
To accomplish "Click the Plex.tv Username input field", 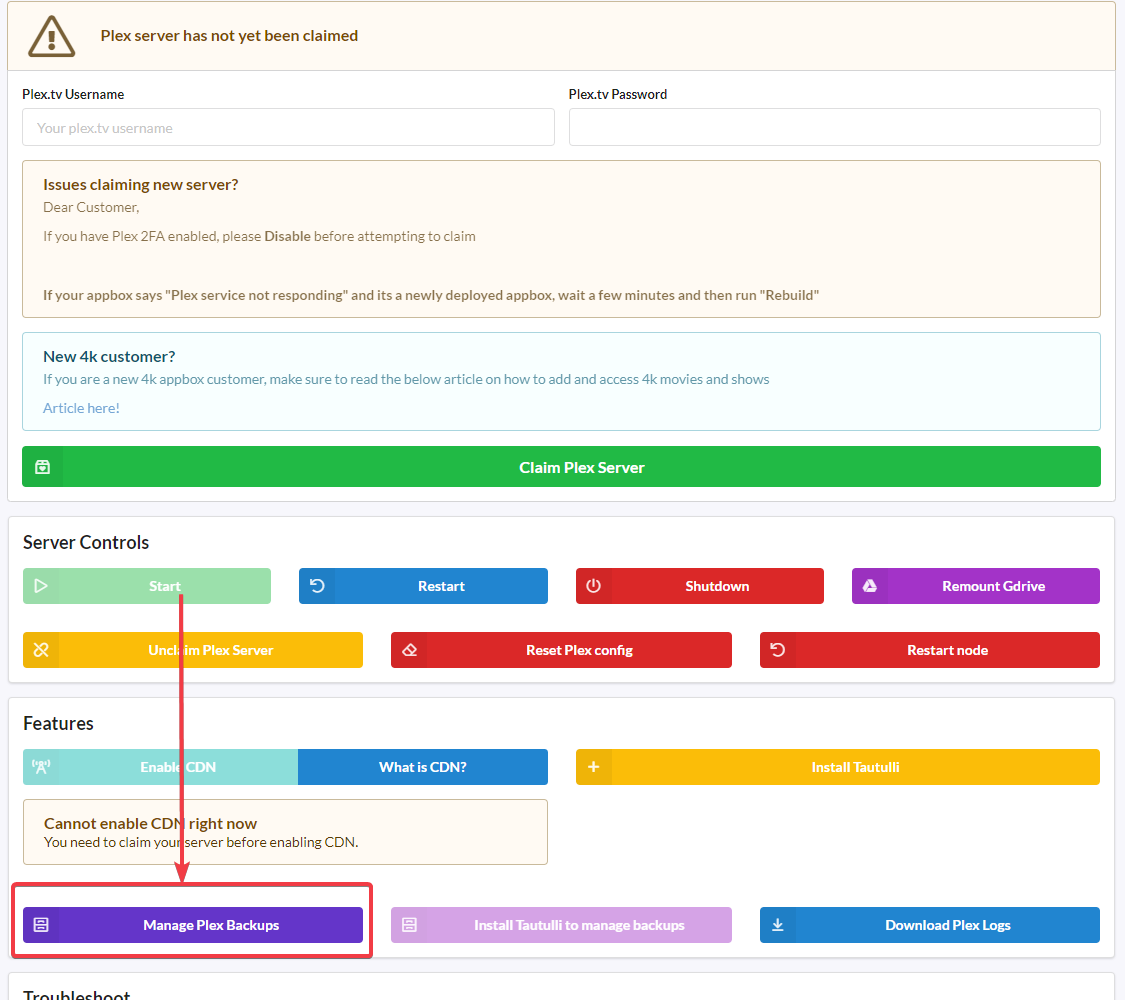I will coord(288,128).
